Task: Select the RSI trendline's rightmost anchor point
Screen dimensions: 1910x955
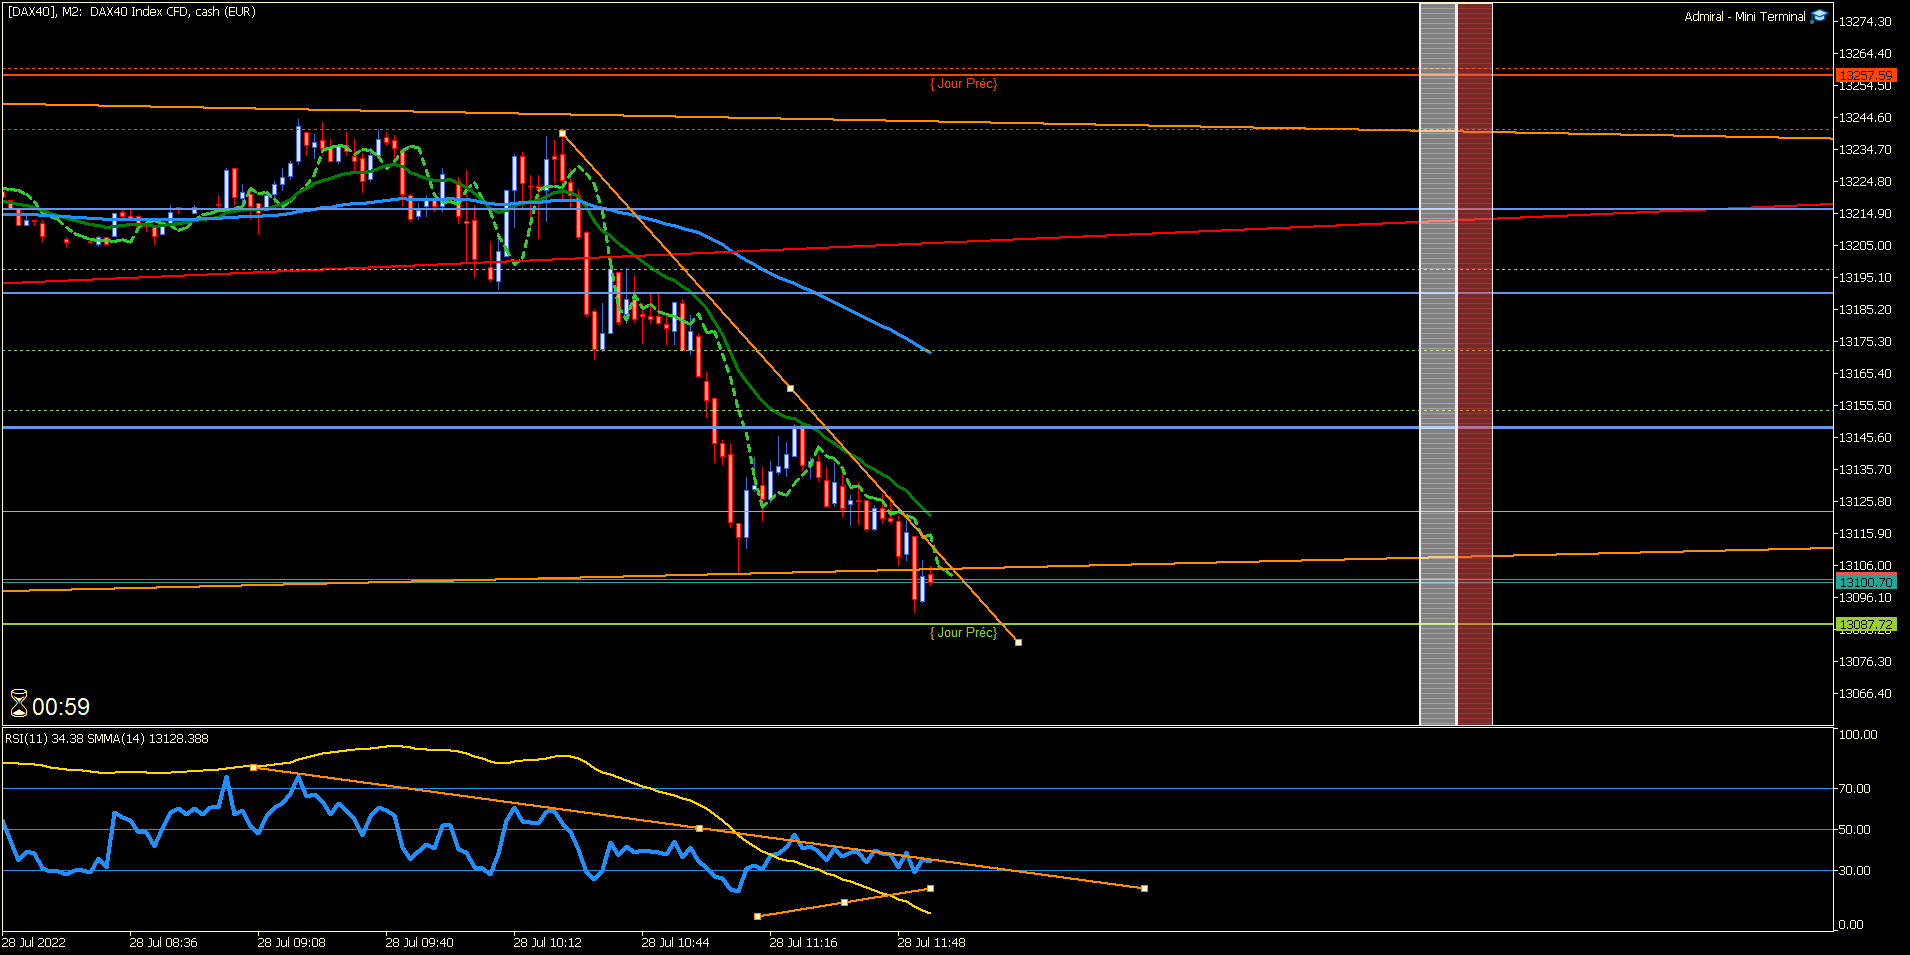Action: pos(1144,888)
